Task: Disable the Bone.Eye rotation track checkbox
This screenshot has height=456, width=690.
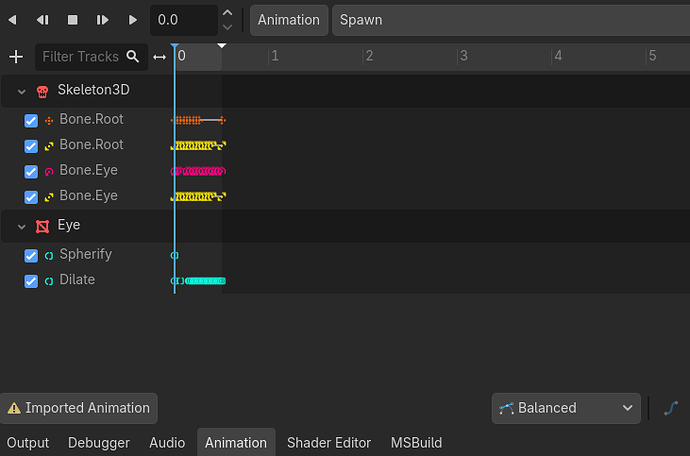Action: coord(31,172)
